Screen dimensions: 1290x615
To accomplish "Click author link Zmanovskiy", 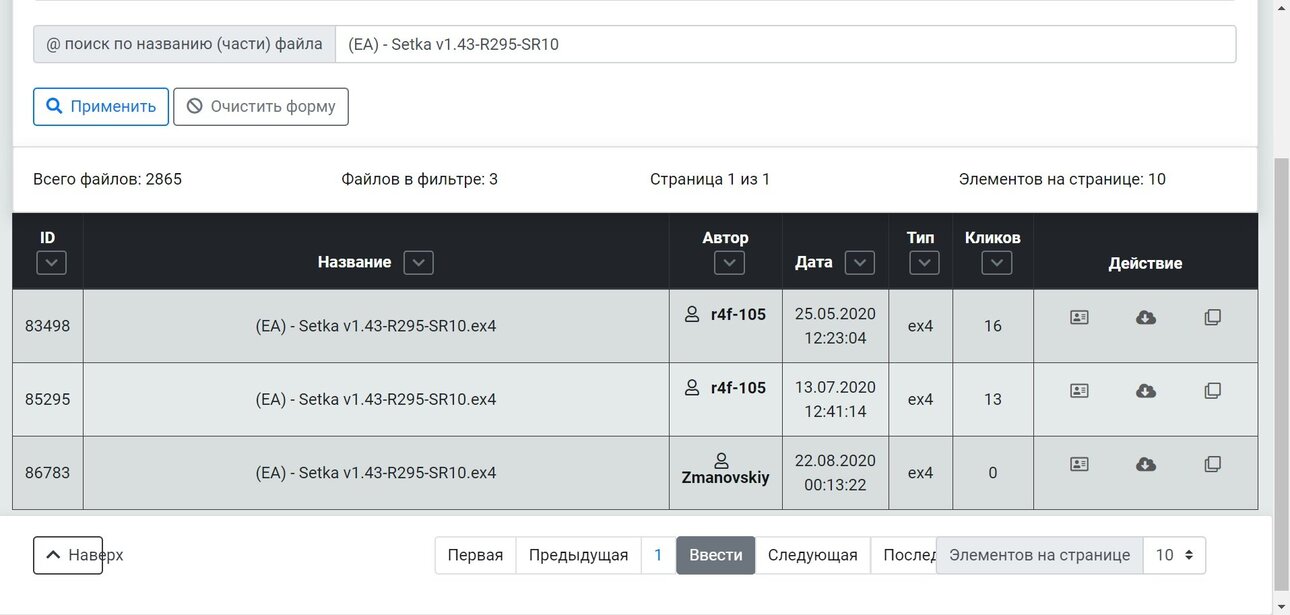I will [x=725, y=477].
